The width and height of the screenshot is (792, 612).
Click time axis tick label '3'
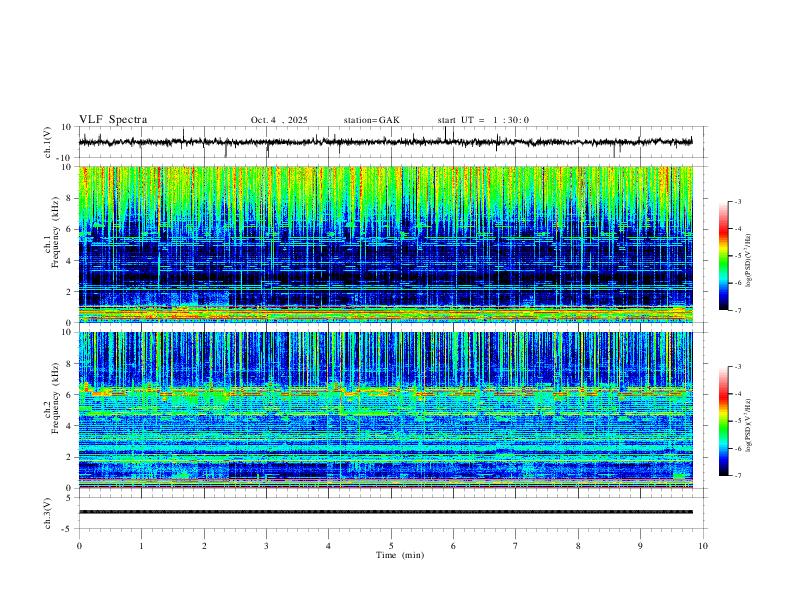click(266, 546)
